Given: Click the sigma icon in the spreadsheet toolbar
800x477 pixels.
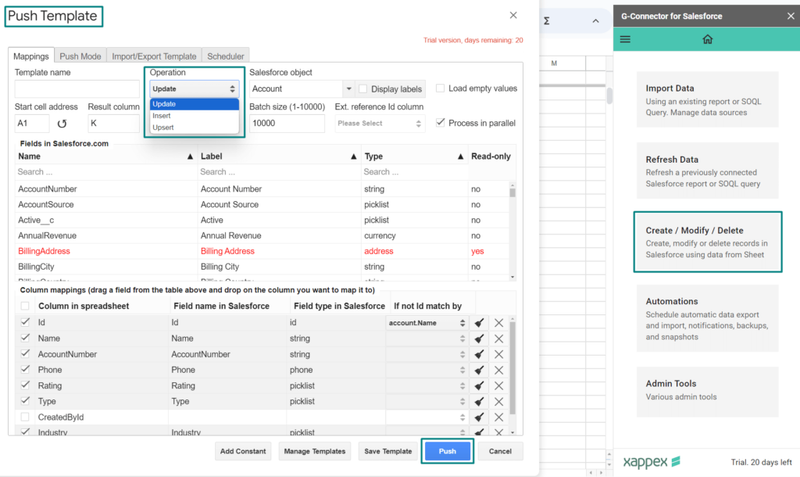Looking at the screenshot, I should click(x=546, y=21).
